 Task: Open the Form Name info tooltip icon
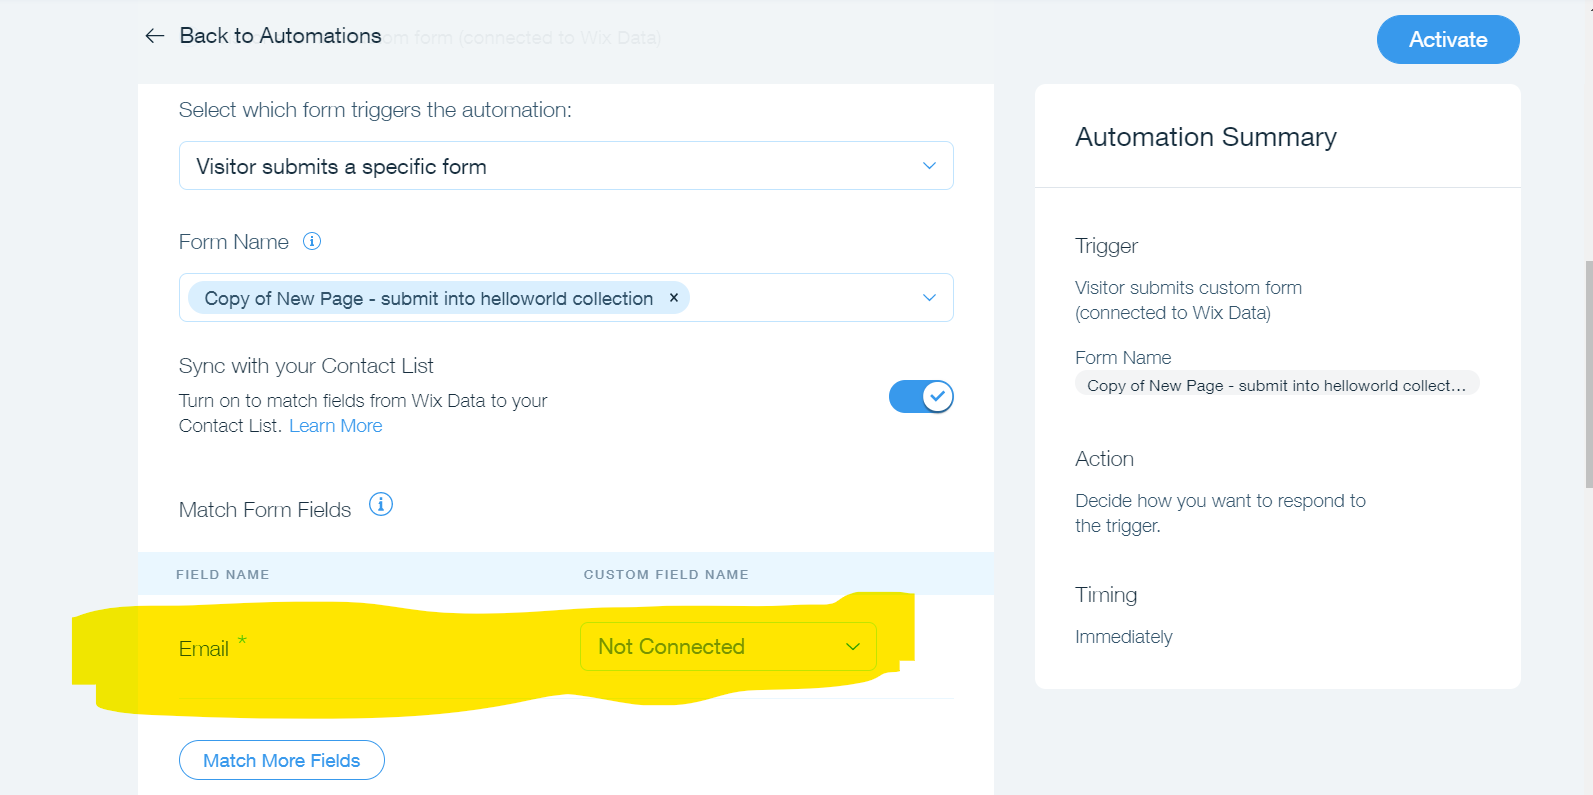point(312,241)
